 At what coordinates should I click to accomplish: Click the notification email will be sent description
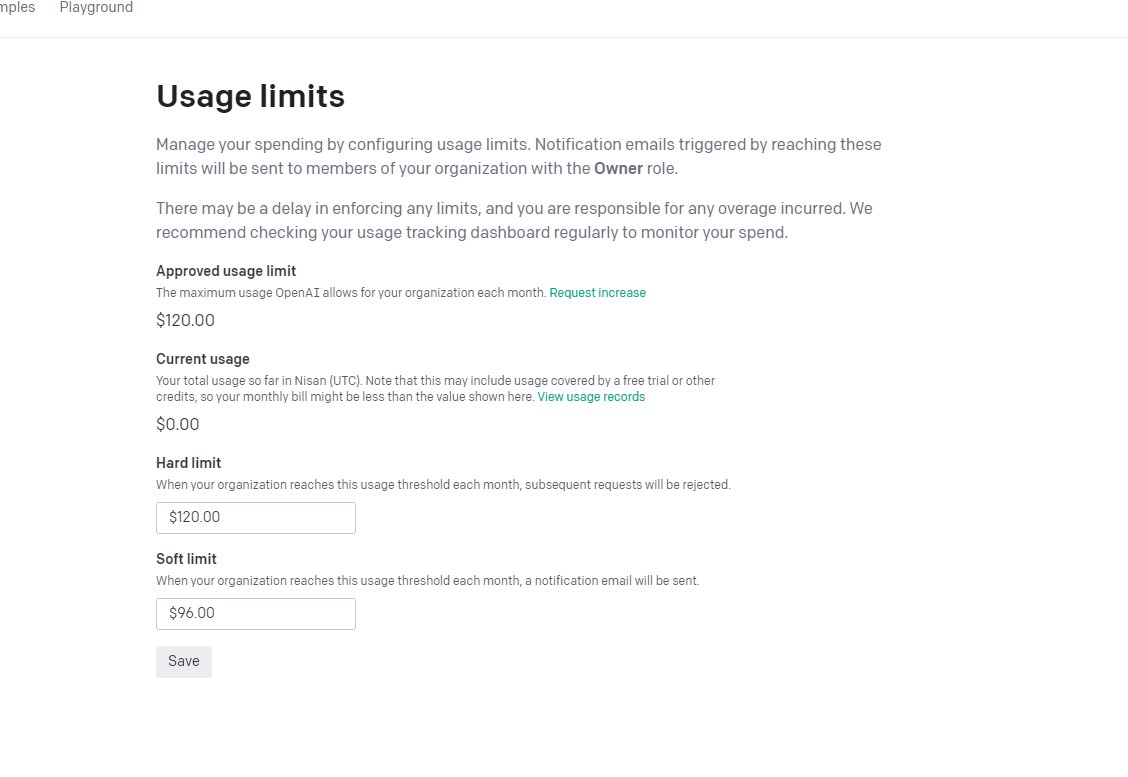[x=427, y=581]
